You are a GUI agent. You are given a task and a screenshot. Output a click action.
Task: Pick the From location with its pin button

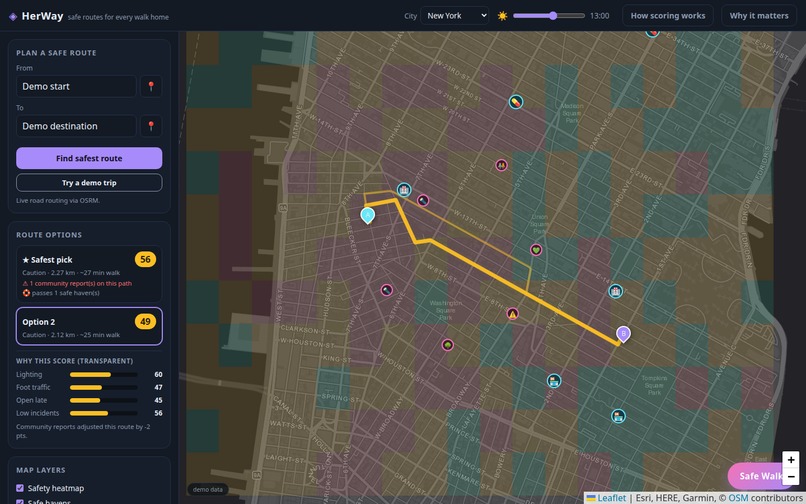tap(151, 86)
